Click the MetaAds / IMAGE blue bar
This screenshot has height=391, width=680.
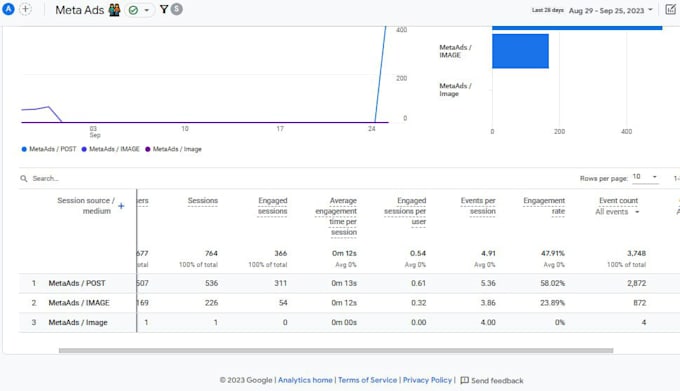pyautogui.click(x=520, y=51)
